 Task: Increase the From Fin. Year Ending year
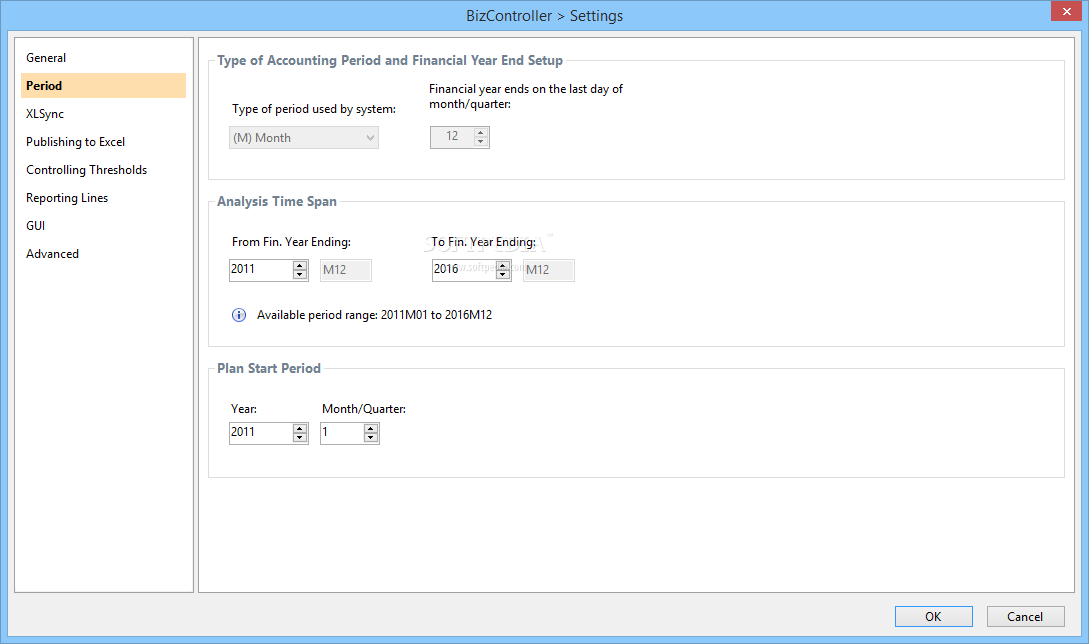(x=299, y=265)
